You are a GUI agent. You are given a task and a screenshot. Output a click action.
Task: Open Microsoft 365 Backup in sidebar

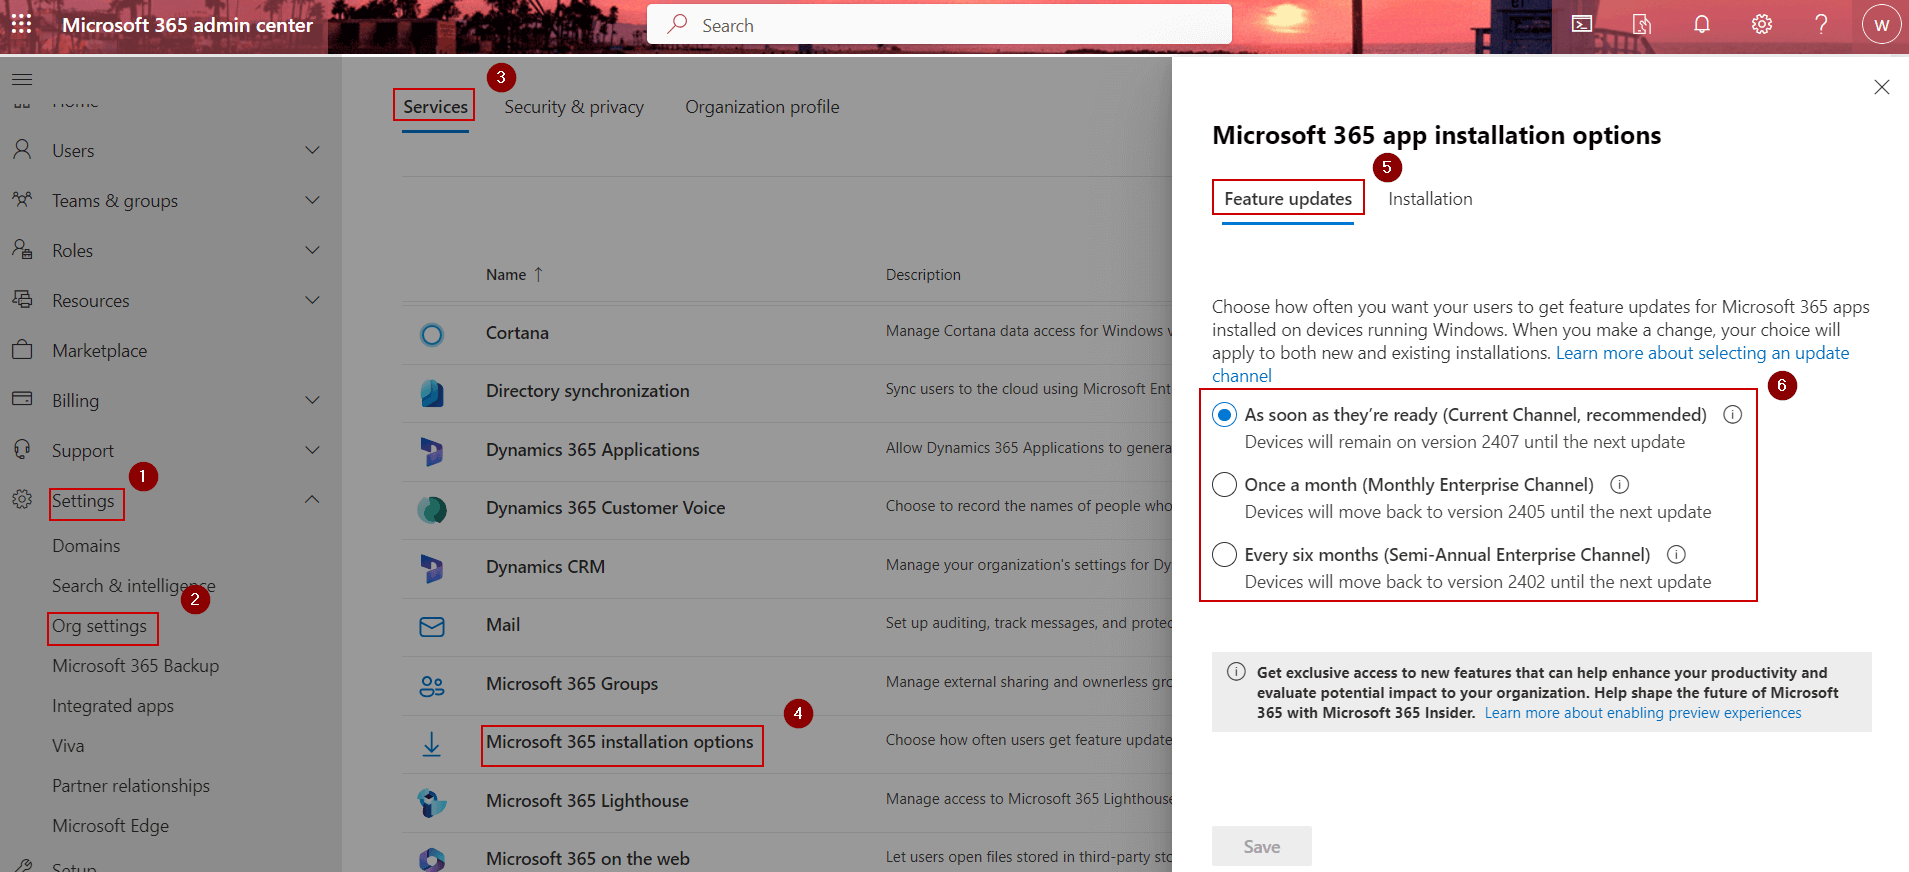point(135,666)
